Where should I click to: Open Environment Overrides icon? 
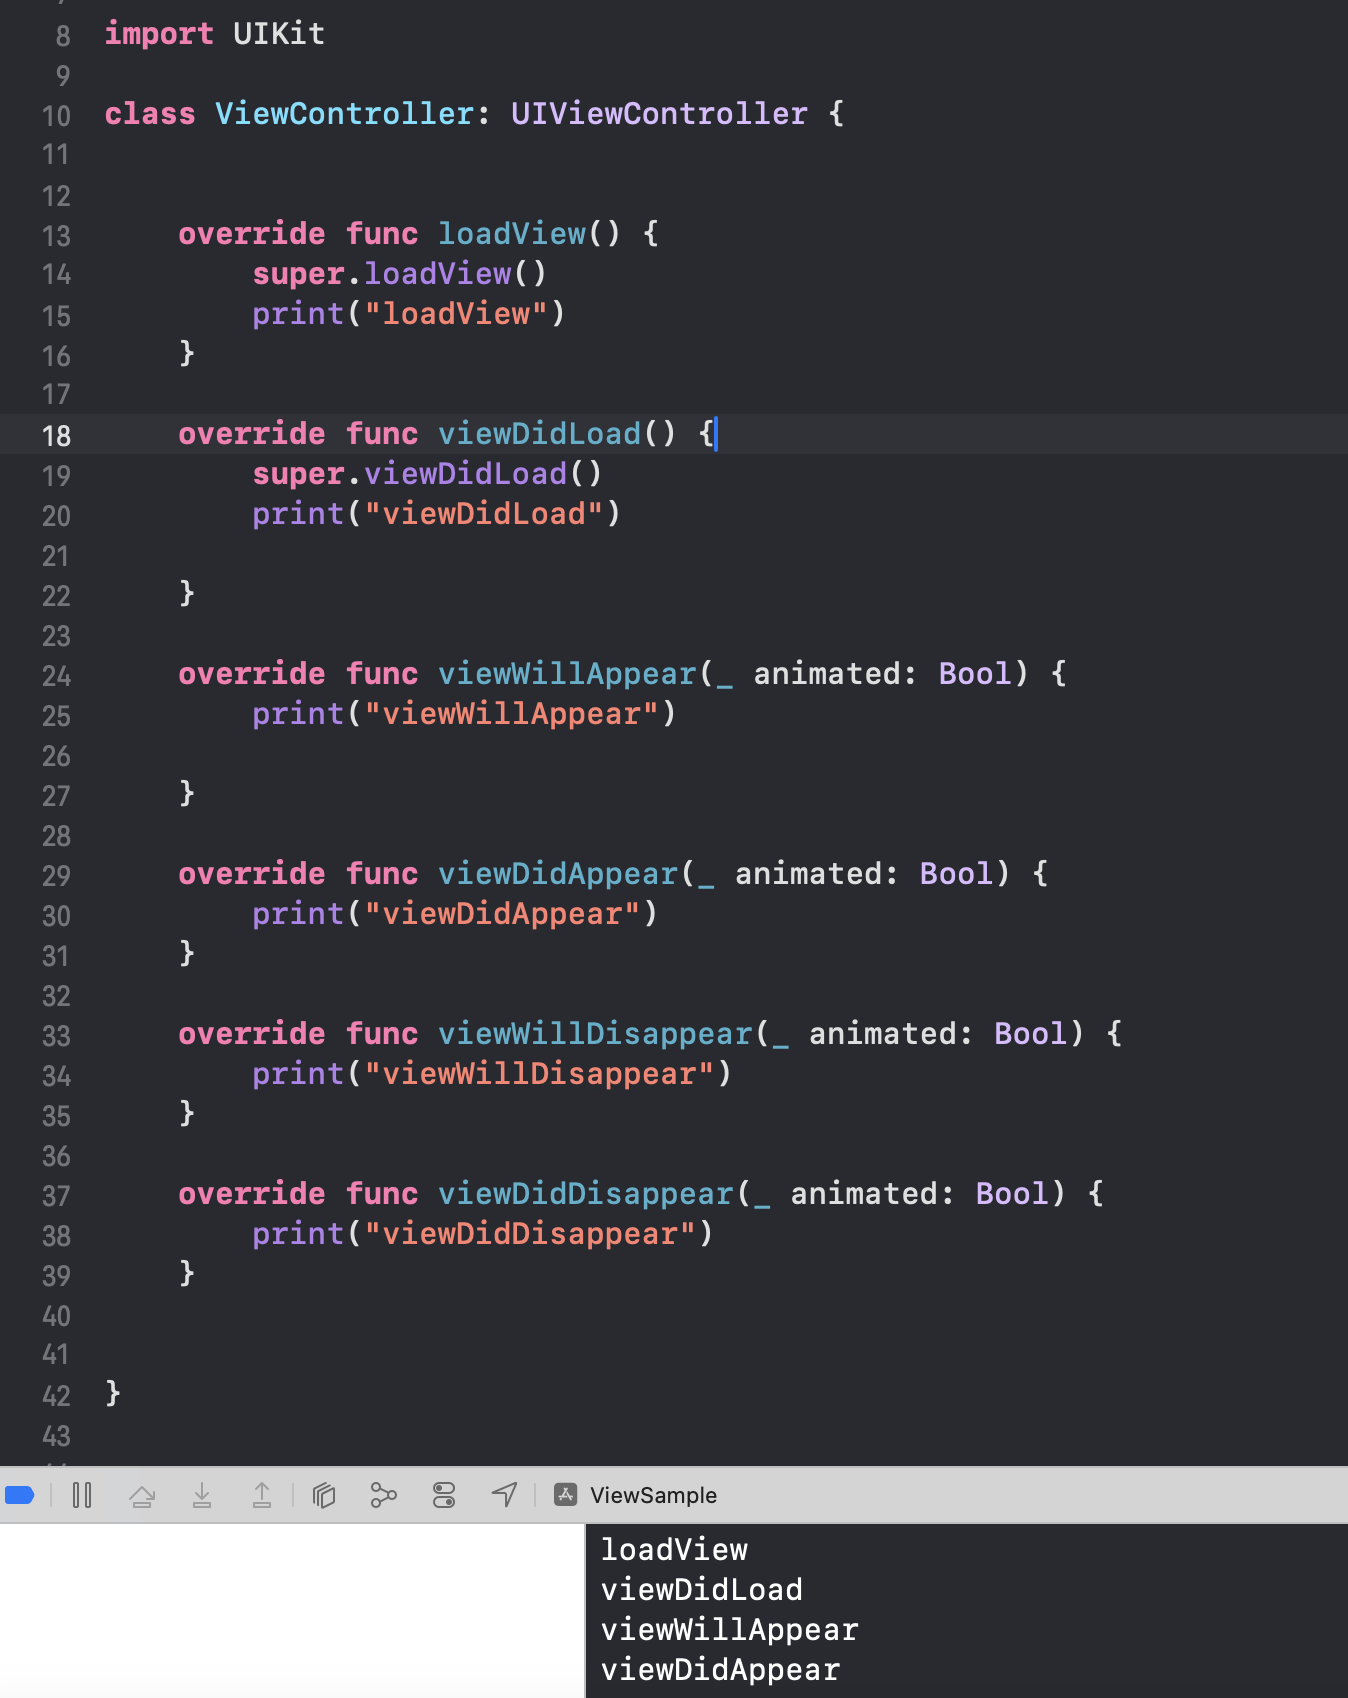tap(444, 1495)
